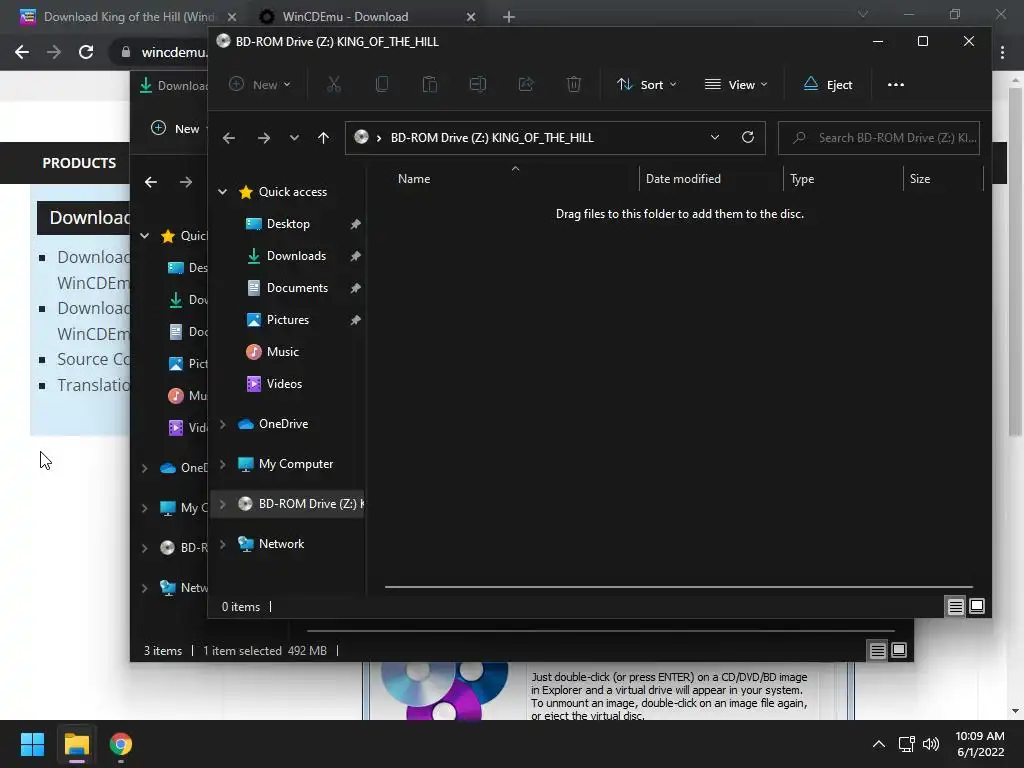Image resolution: width=1024 pixels, height=768 pixels.
Task: Open Music in front window sidebar
Action: (282, 352)
